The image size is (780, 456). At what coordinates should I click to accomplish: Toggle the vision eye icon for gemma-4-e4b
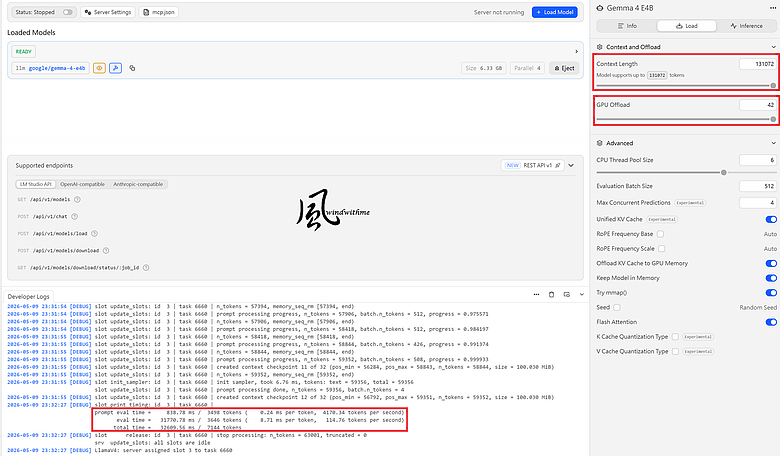point(99,68)
